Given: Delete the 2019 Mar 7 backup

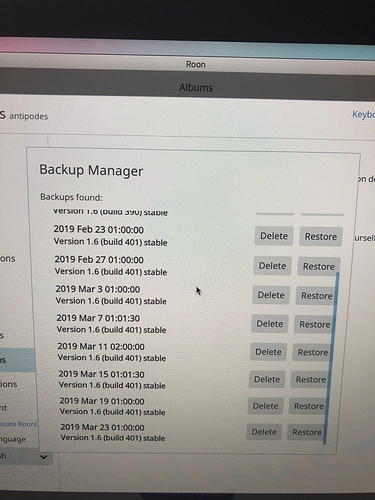Looking at the screenshot, I should coord(269,324).
